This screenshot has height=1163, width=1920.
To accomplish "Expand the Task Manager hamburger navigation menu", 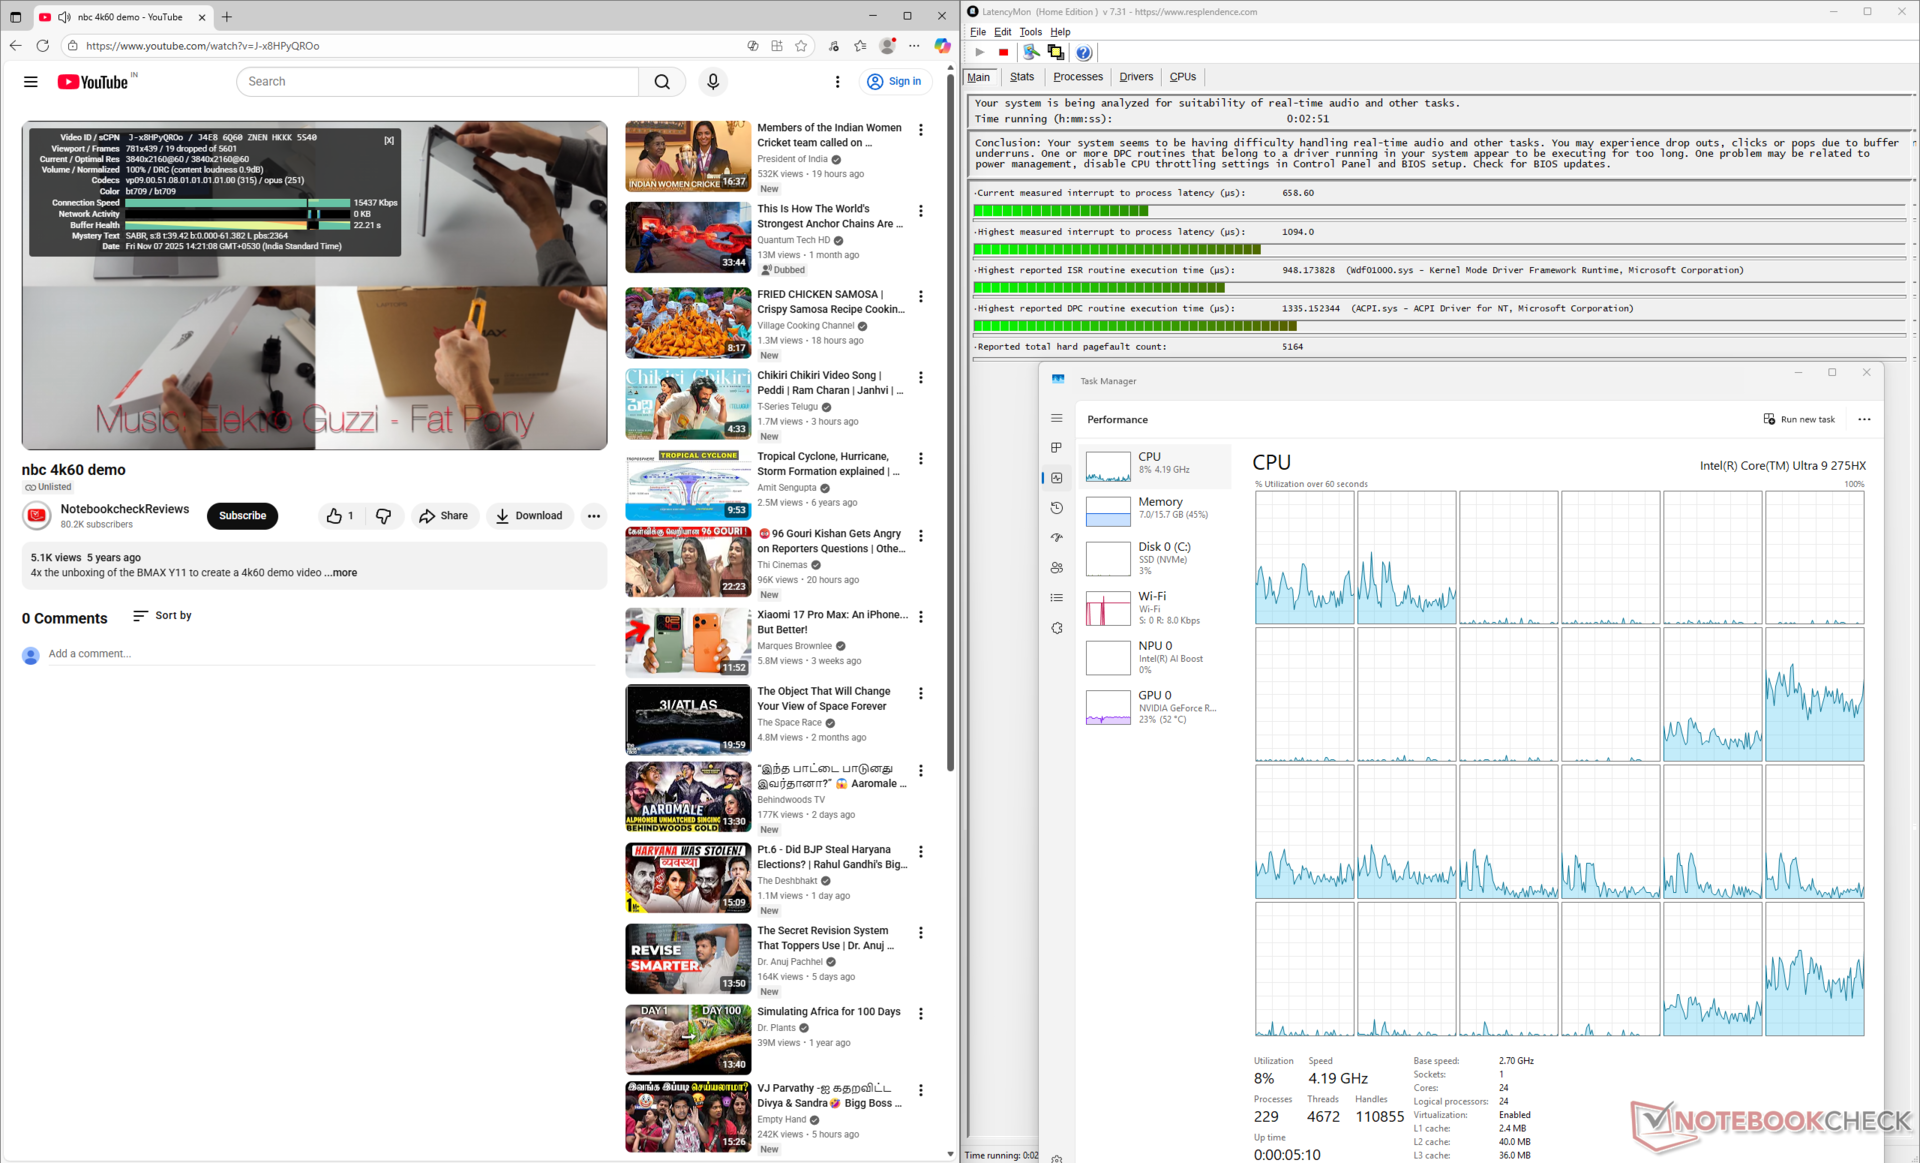I will (x=1057, y=418).
